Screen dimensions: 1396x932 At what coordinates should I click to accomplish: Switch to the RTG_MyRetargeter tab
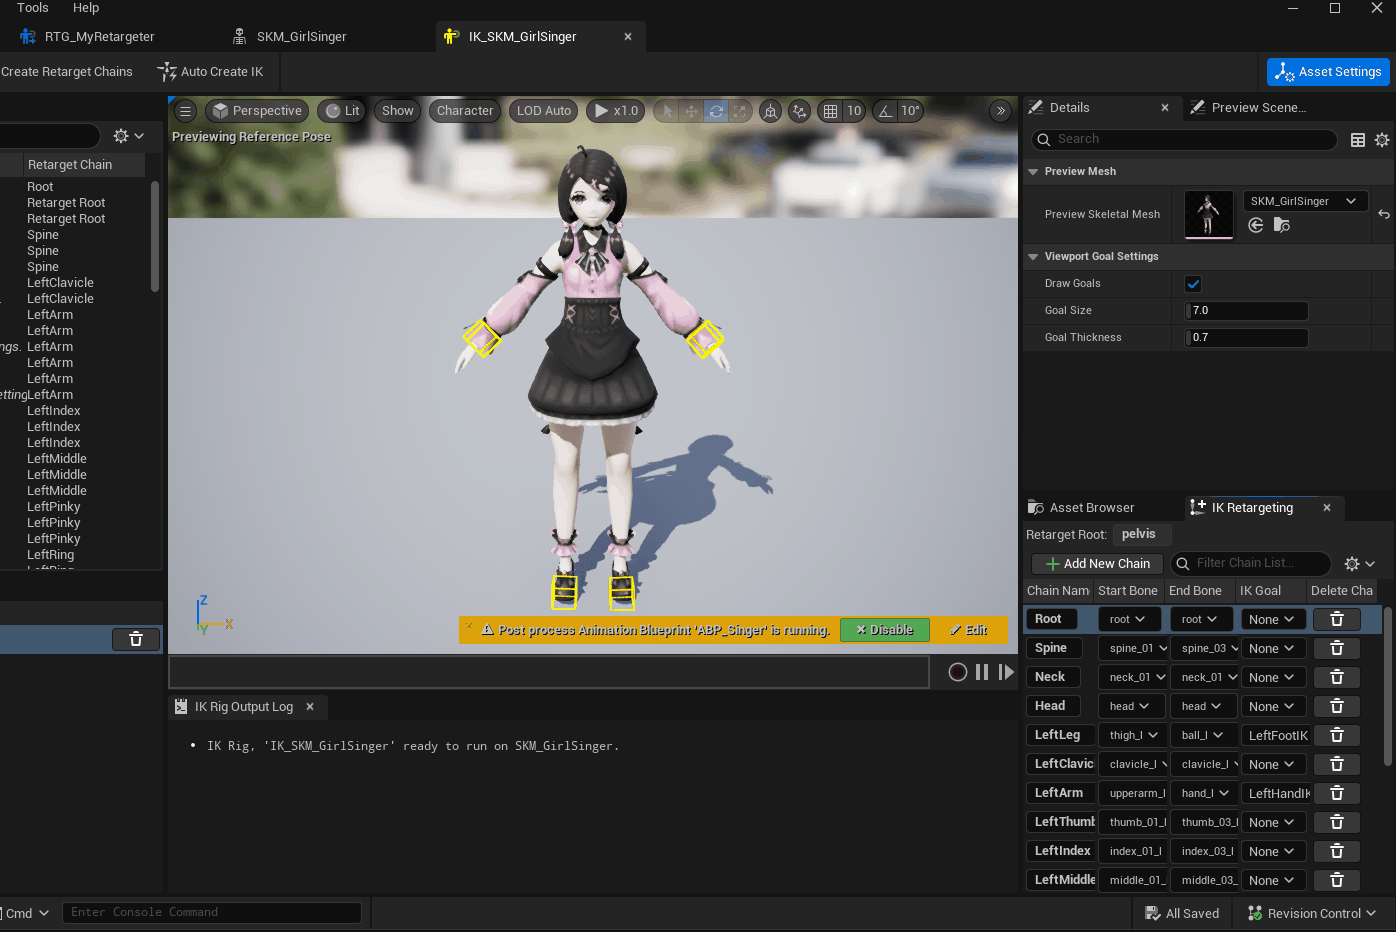coord(99,37)
